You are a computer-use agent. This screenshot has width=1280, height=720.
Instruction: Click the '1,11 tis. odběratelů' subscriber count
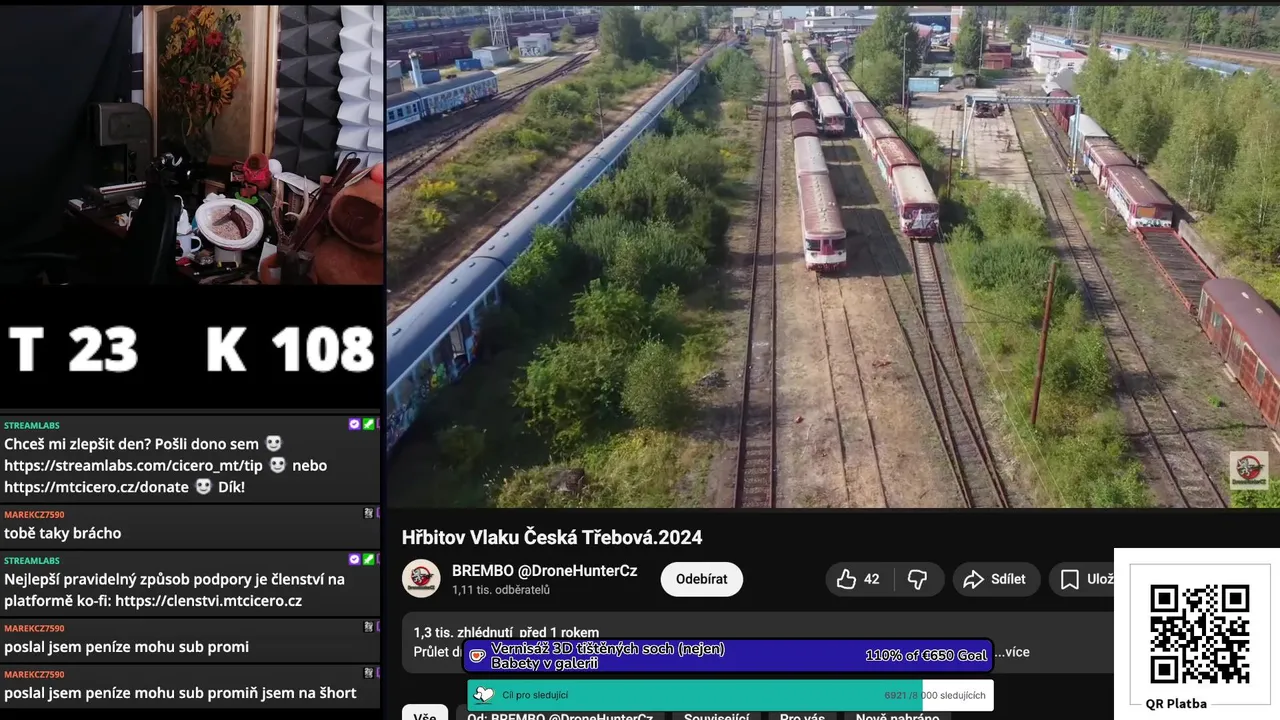501,590
